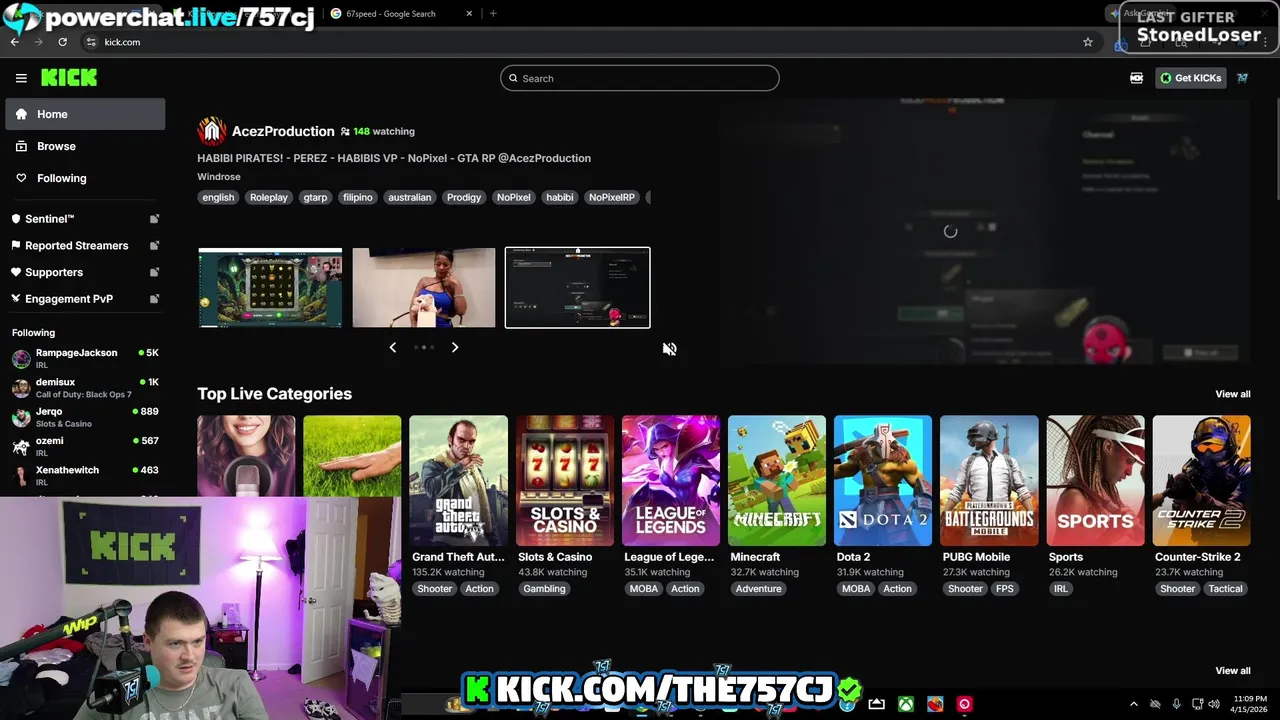Open Xenathewitch followed channel
The image size is (1280, 720).
[85, 475]
